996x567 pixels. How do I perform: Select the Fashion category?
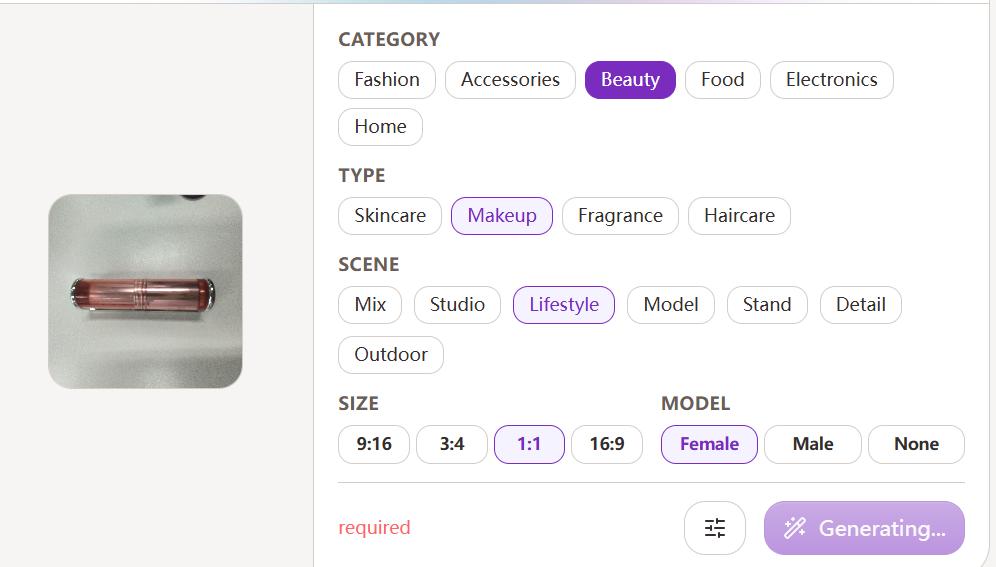coord(387,80)
